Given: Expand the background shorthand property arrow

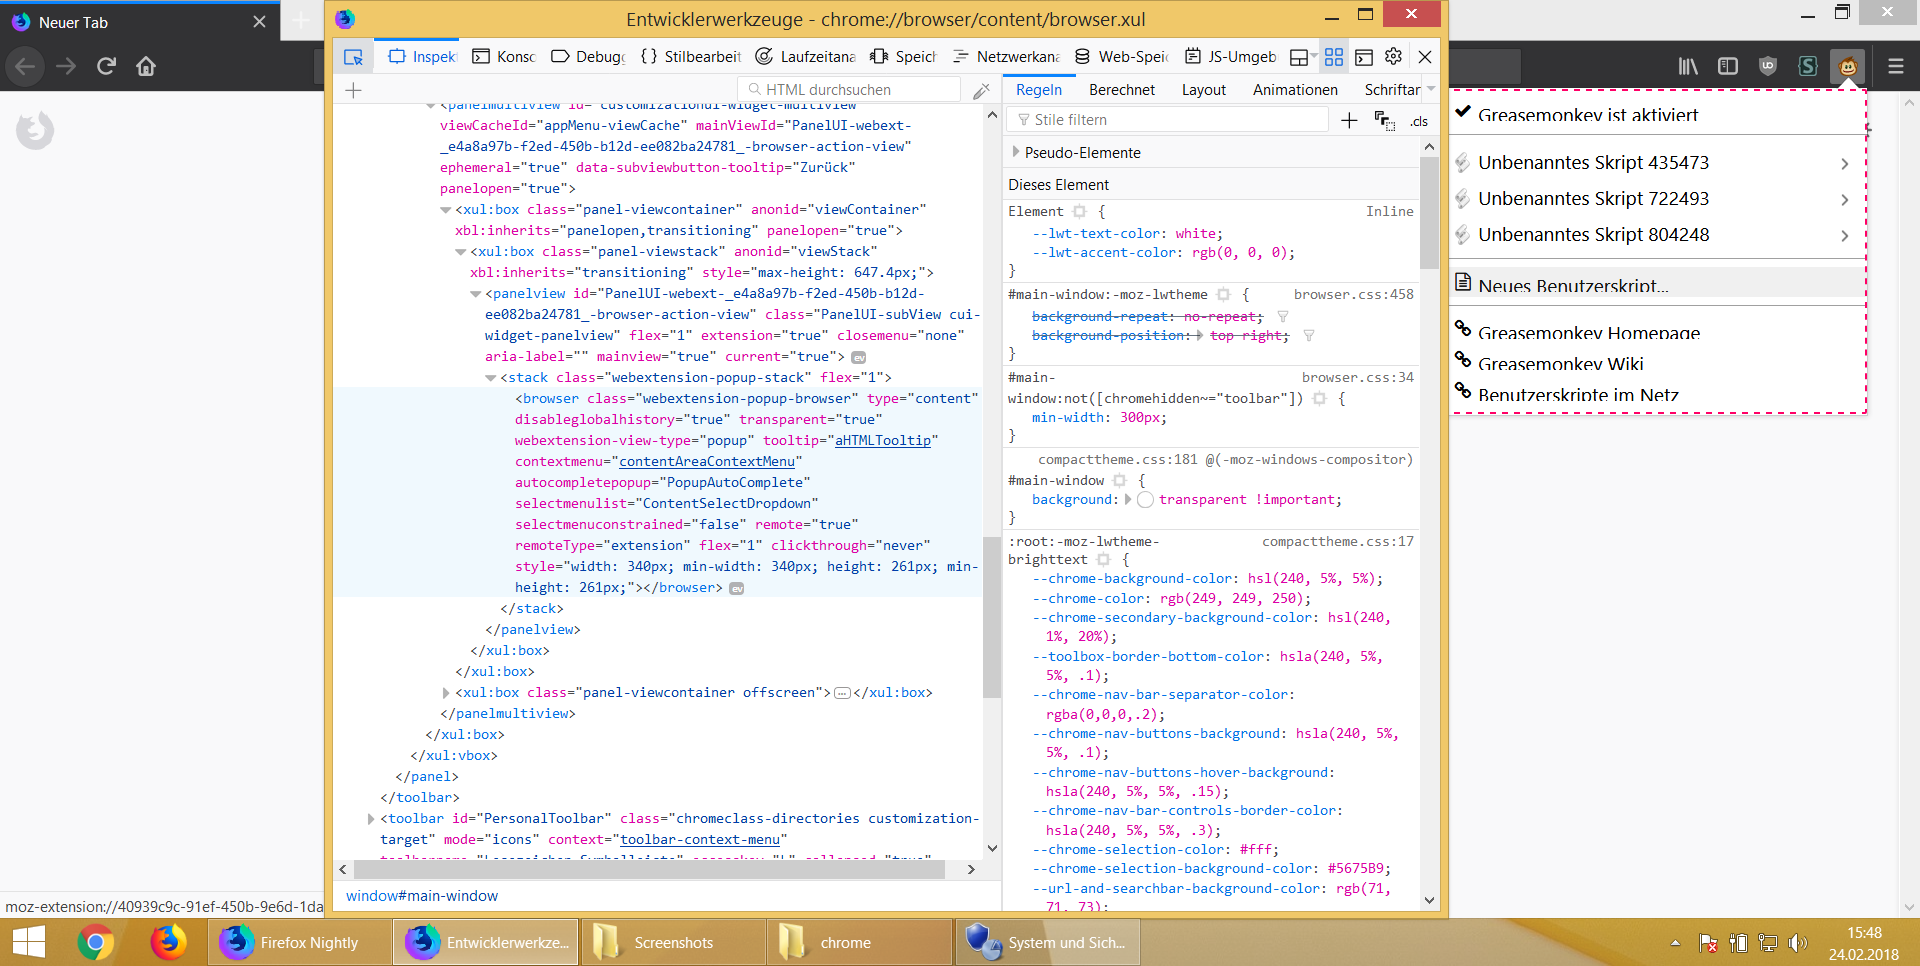Looking at the screenshot, I should 1128,499.
